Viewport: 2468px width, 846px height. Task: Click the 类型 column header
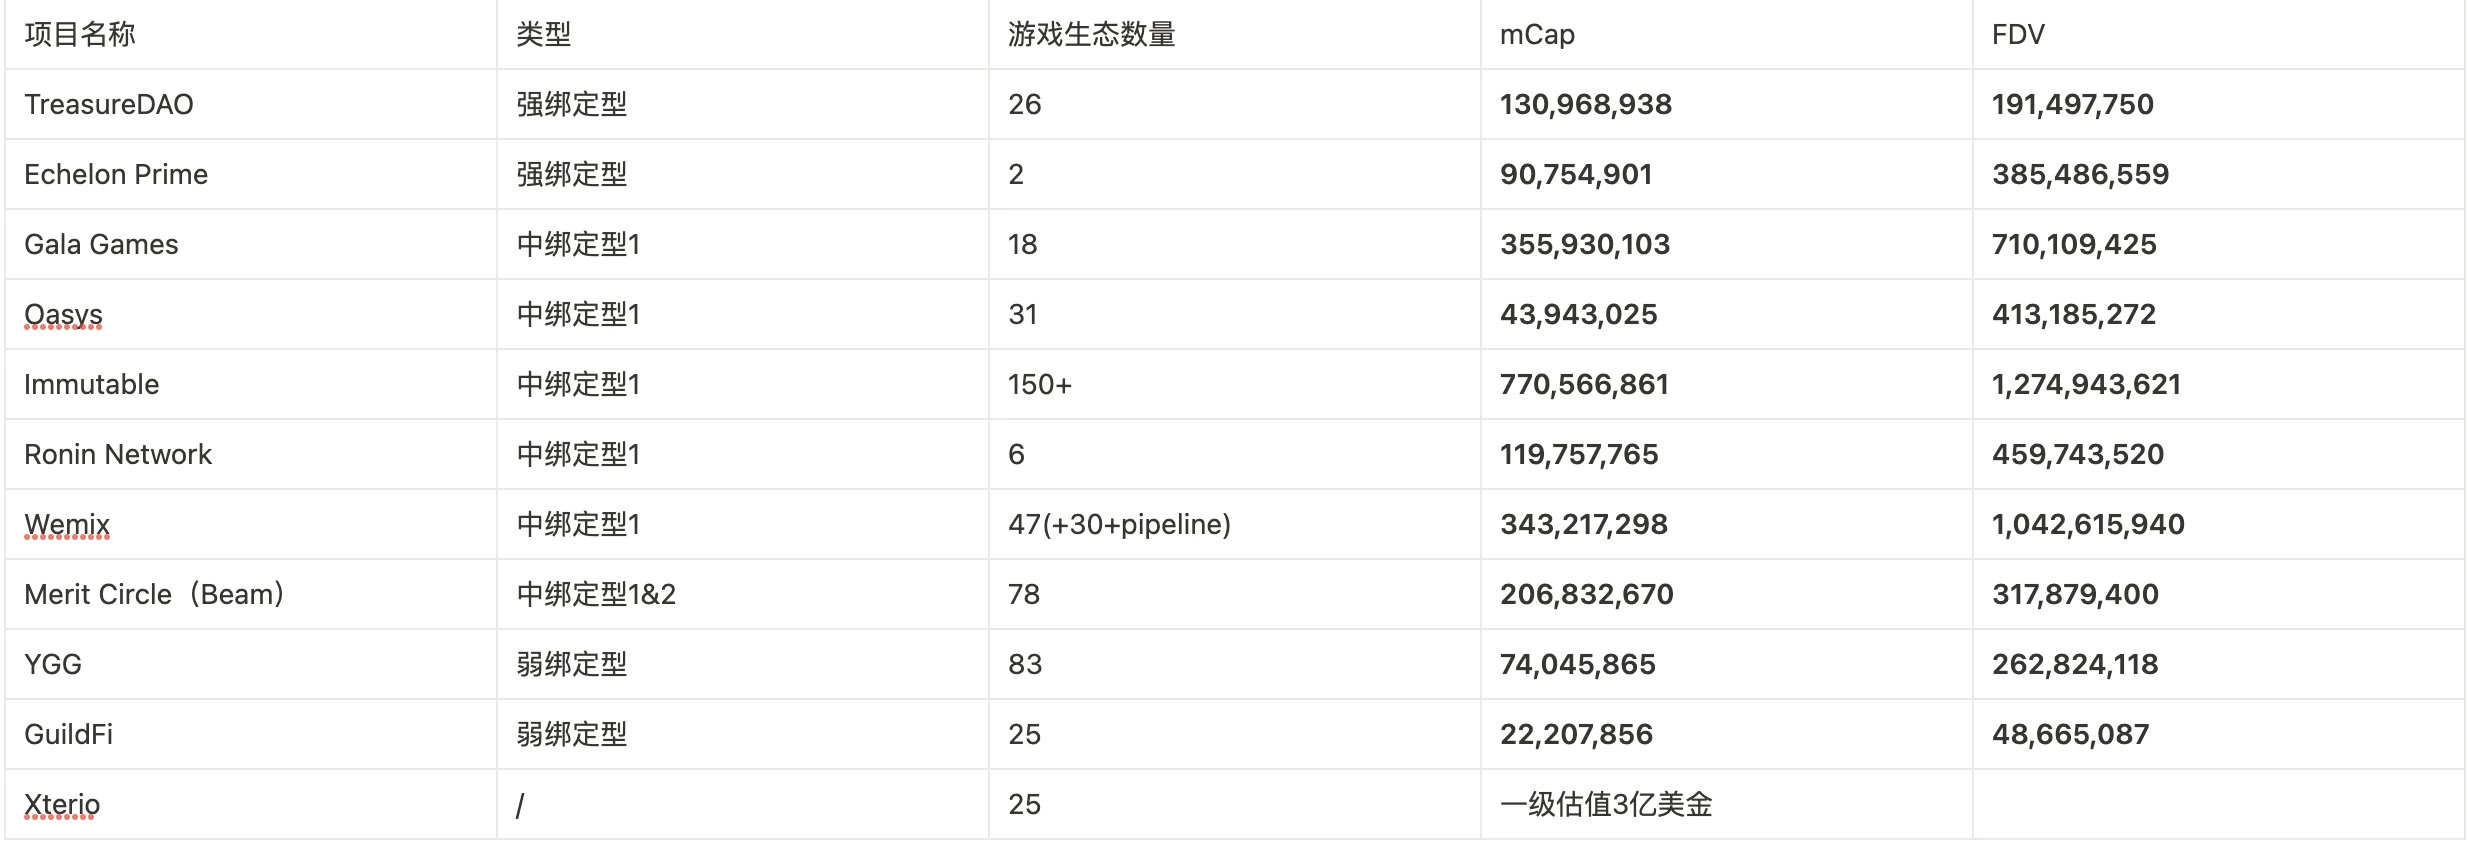[543, 35]
